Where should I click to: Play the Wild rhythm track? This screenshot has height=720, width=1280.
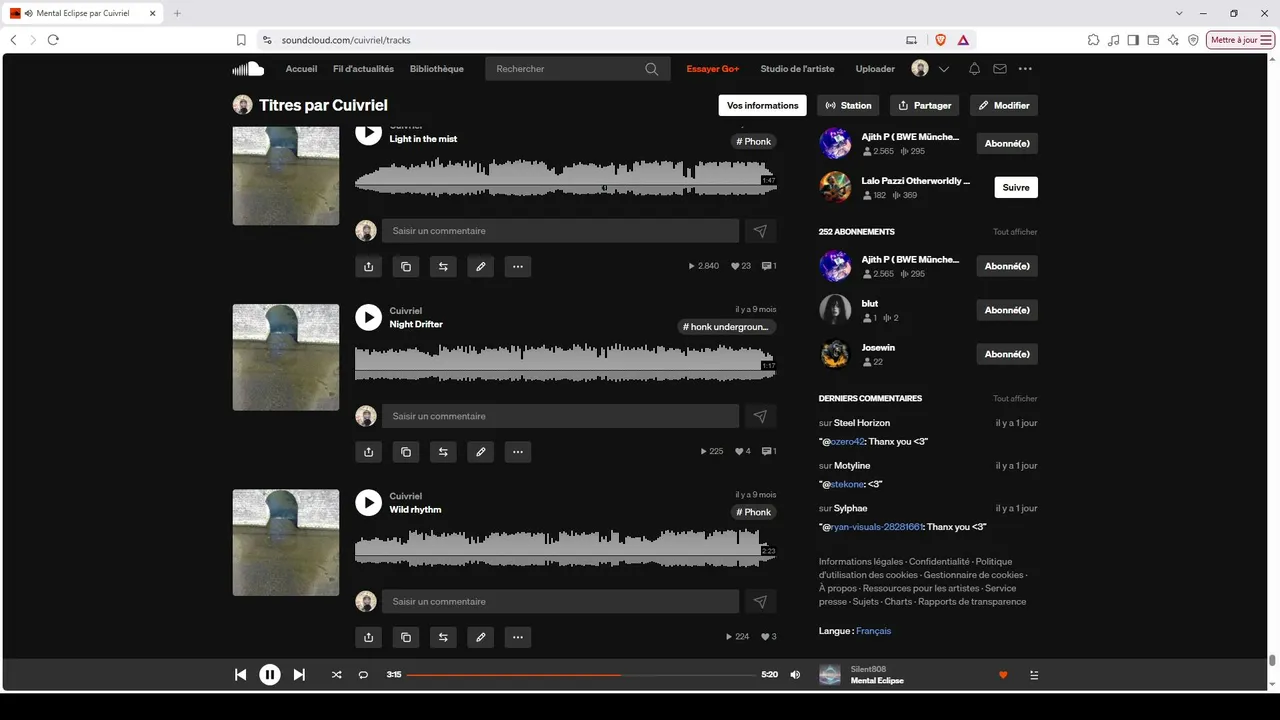(368, 503)
